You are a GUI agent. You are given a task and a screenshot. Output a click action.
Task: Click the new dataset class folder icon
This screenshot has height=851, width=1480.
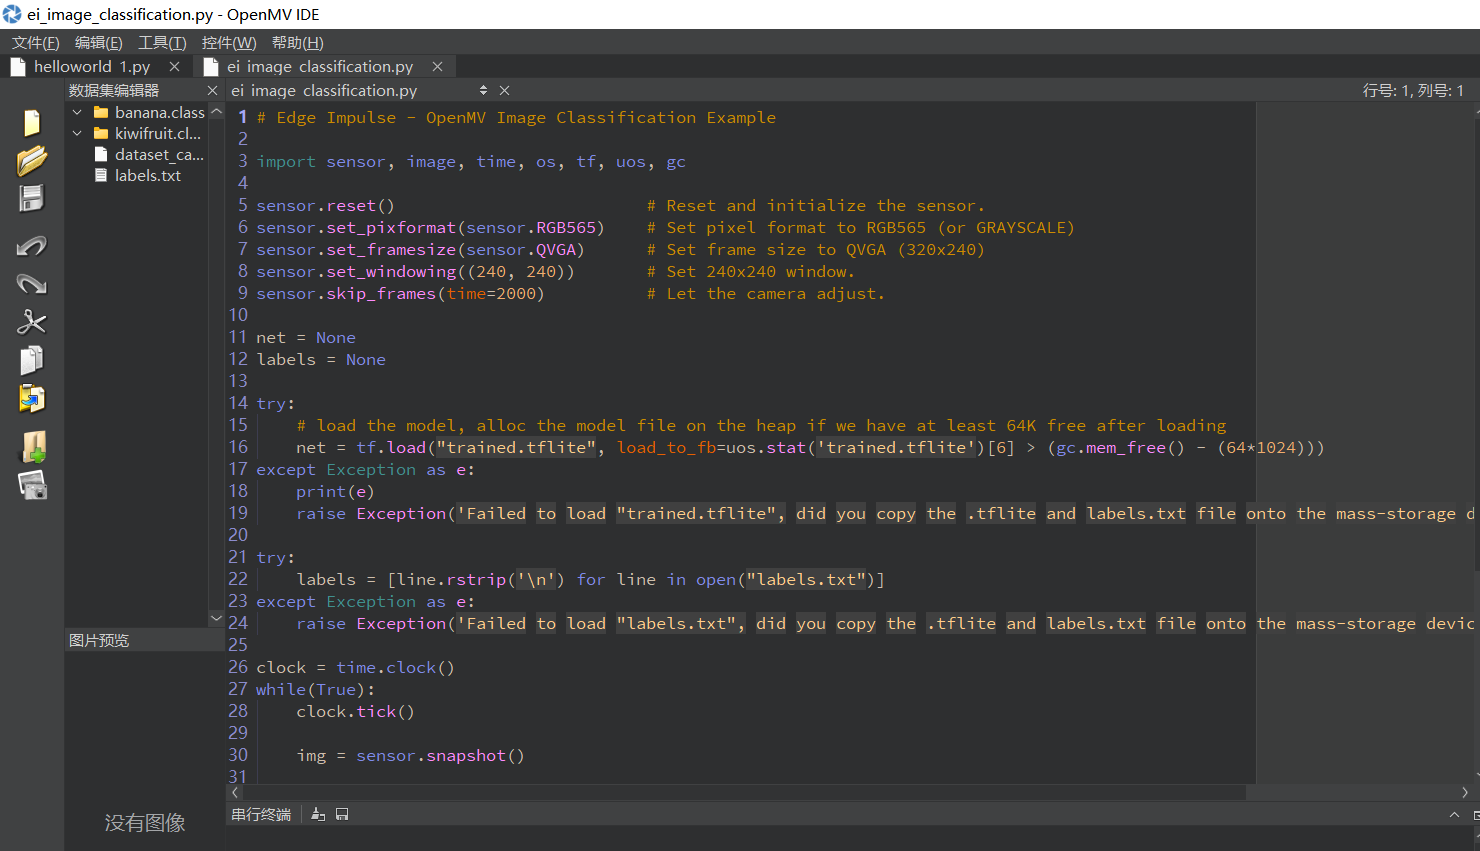tap(33, 447)
